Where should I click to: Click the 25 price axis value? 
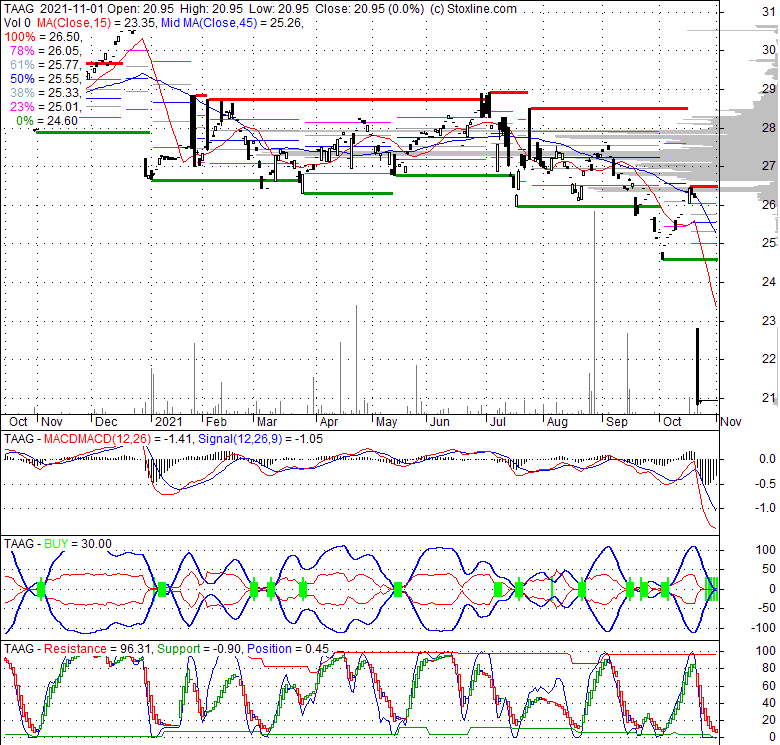coord(769,242)
